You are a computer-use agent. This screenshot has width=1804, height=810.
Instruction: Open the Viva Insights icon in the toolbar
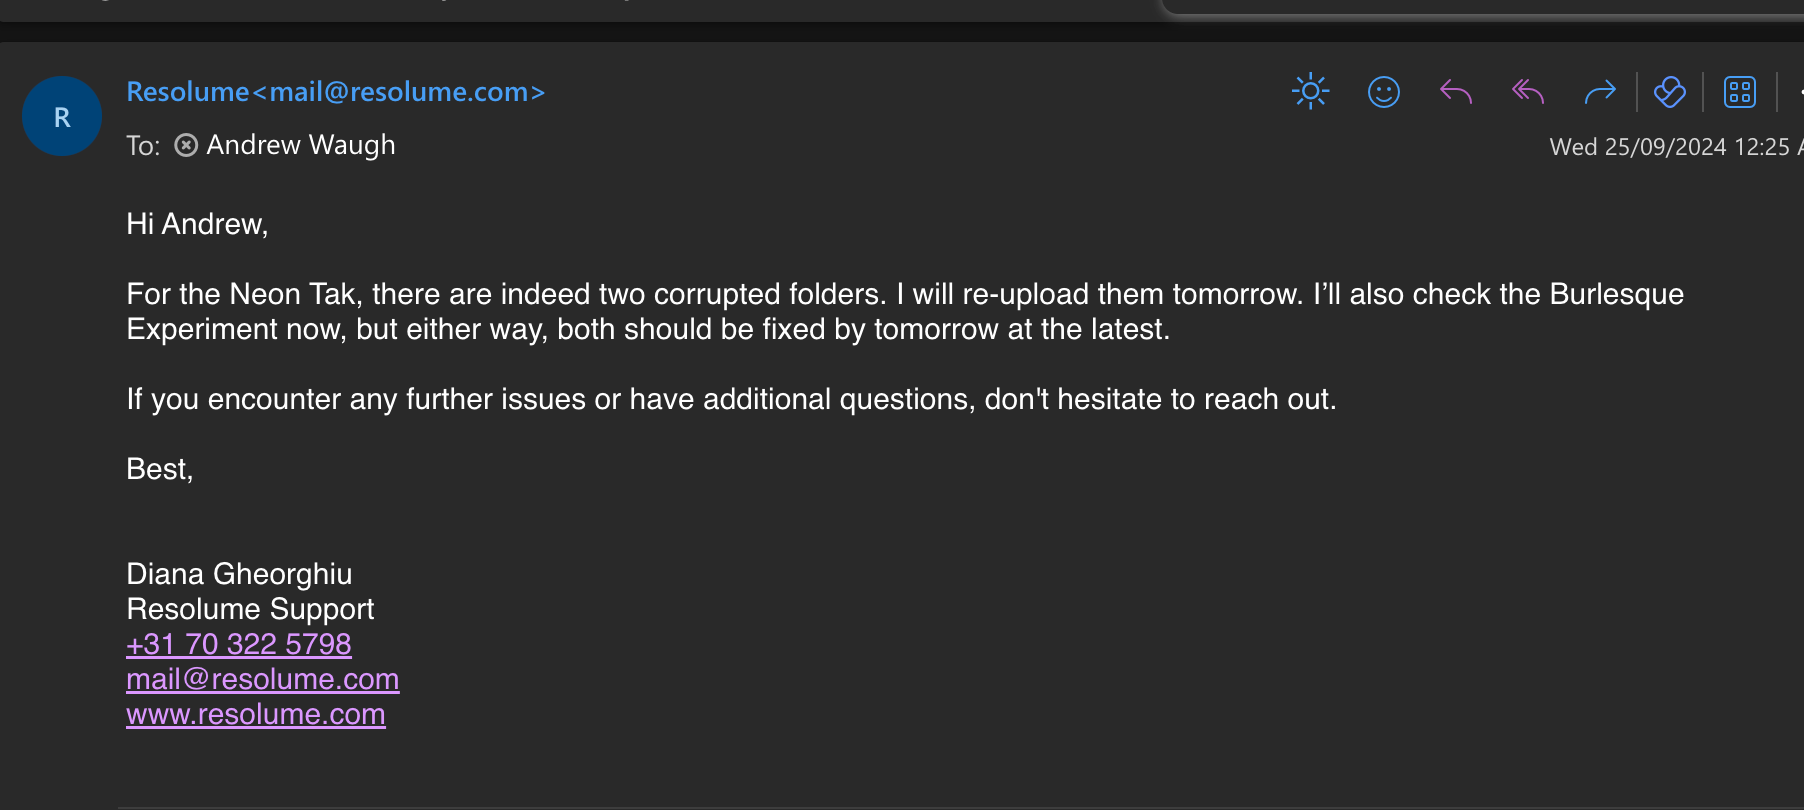[x=1670, y=92]
